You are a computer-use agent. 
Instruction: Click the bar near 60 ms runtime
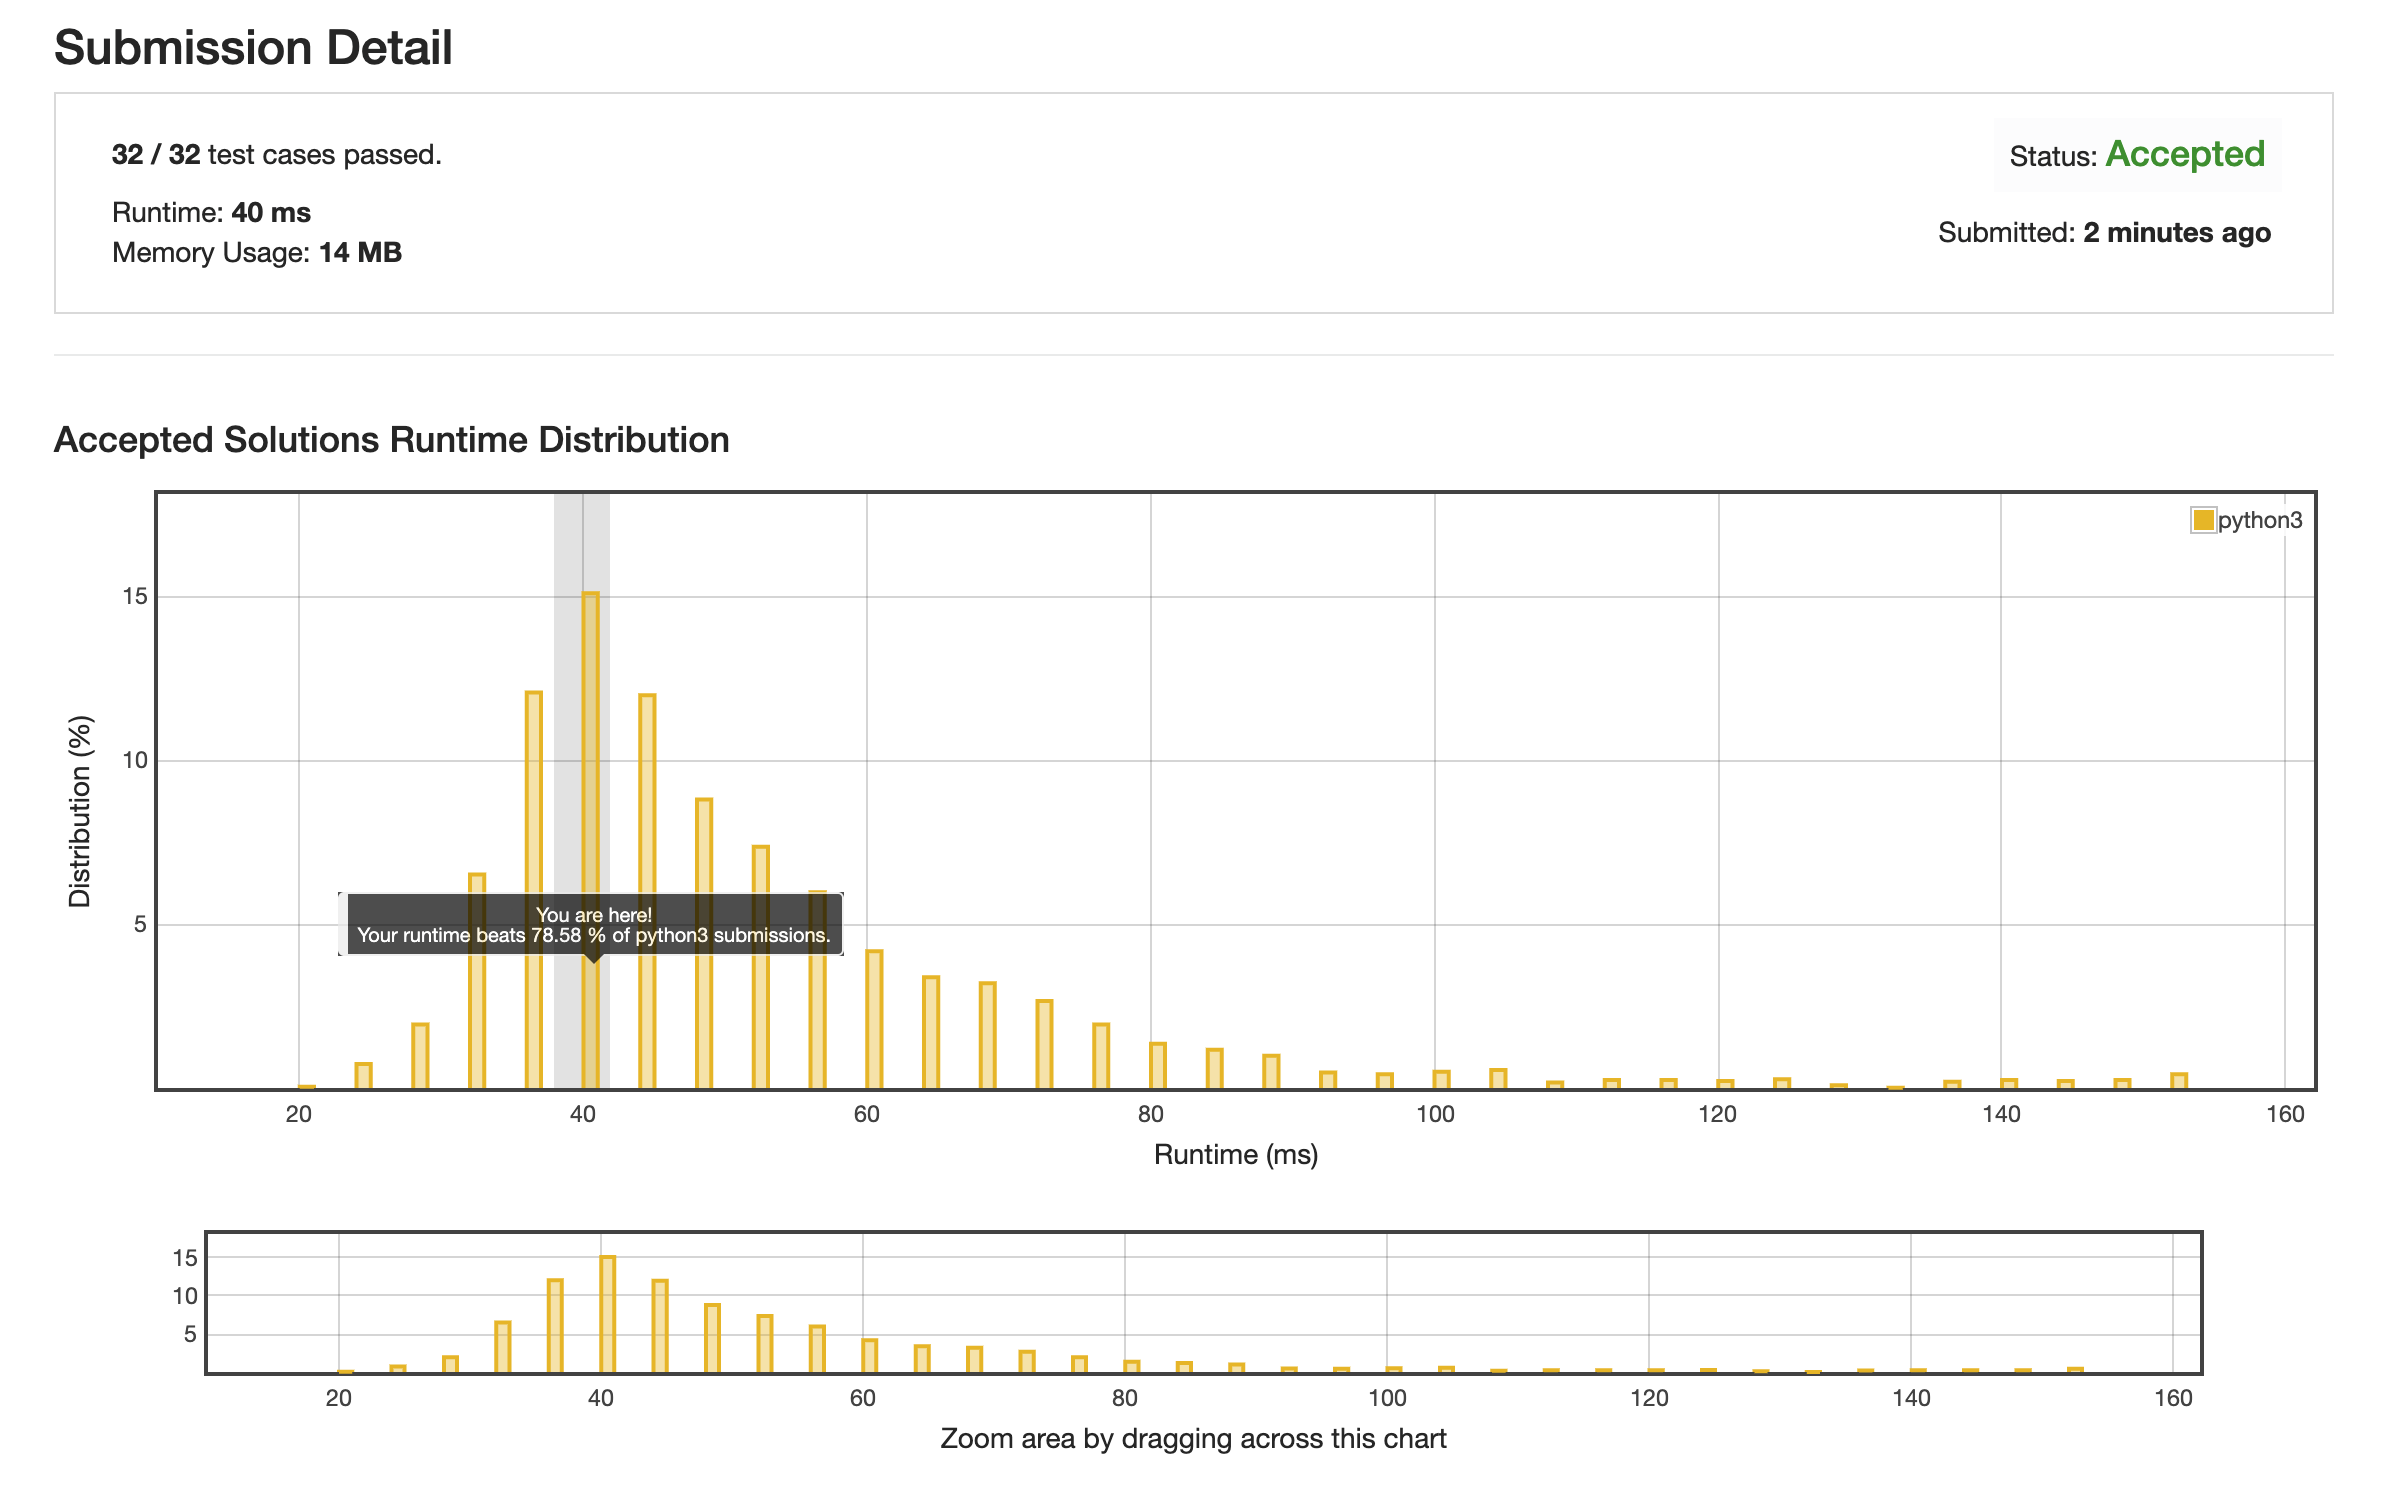point(874,1020)
